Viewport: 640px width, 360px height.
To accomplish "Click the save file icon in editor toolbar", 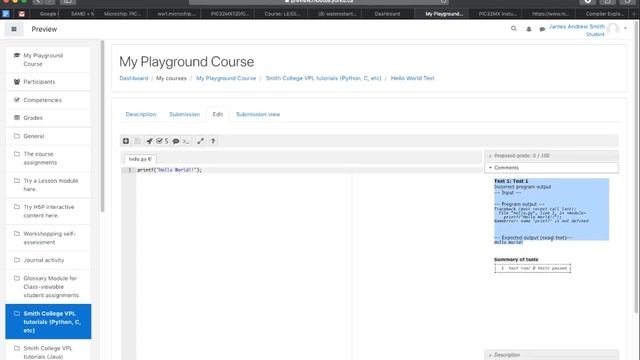I will pyautogui.click(x=138, y=141).
